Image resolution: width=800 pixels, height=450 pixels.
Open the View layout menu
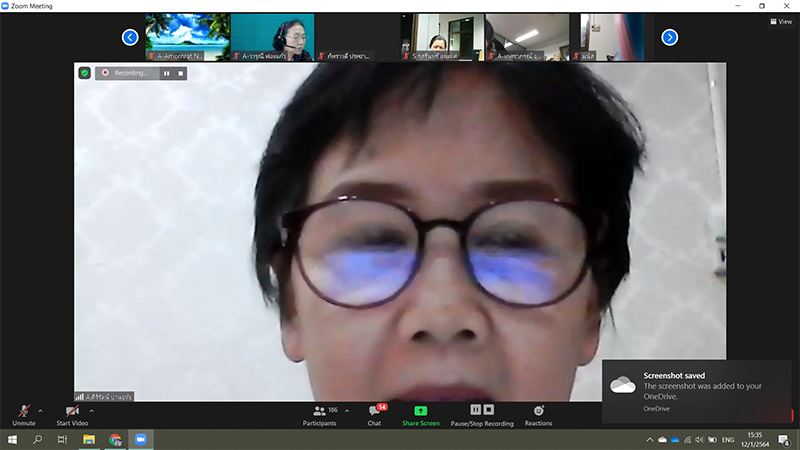click(781, 21)
